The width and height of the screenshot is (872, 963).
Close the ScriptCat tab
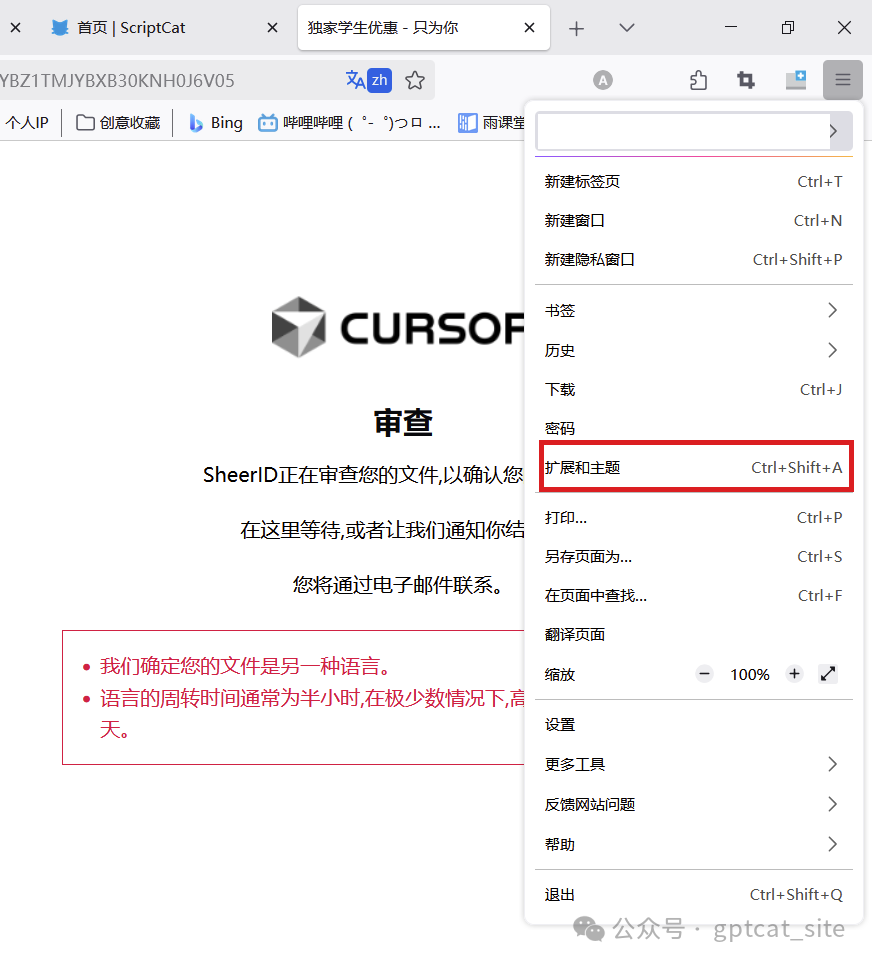click(x=273, y=28)
